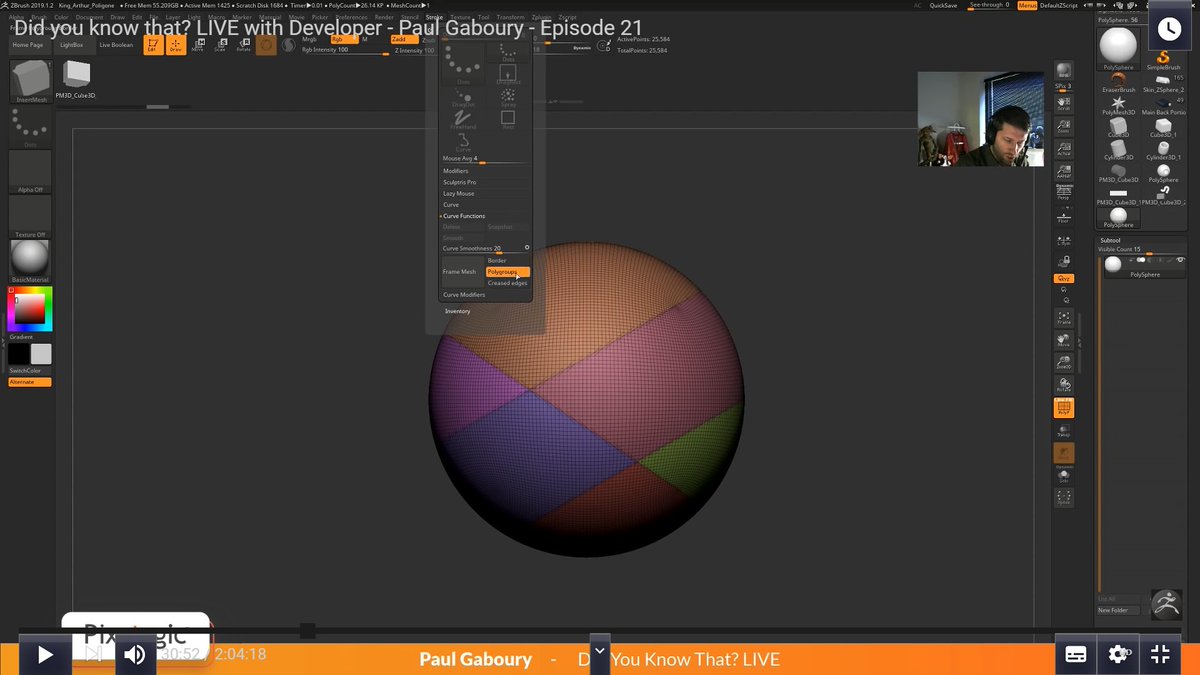Image resolution: width=1200 pixels, height=675 pixels.
Task: Play the video
Action: point(45,655)
